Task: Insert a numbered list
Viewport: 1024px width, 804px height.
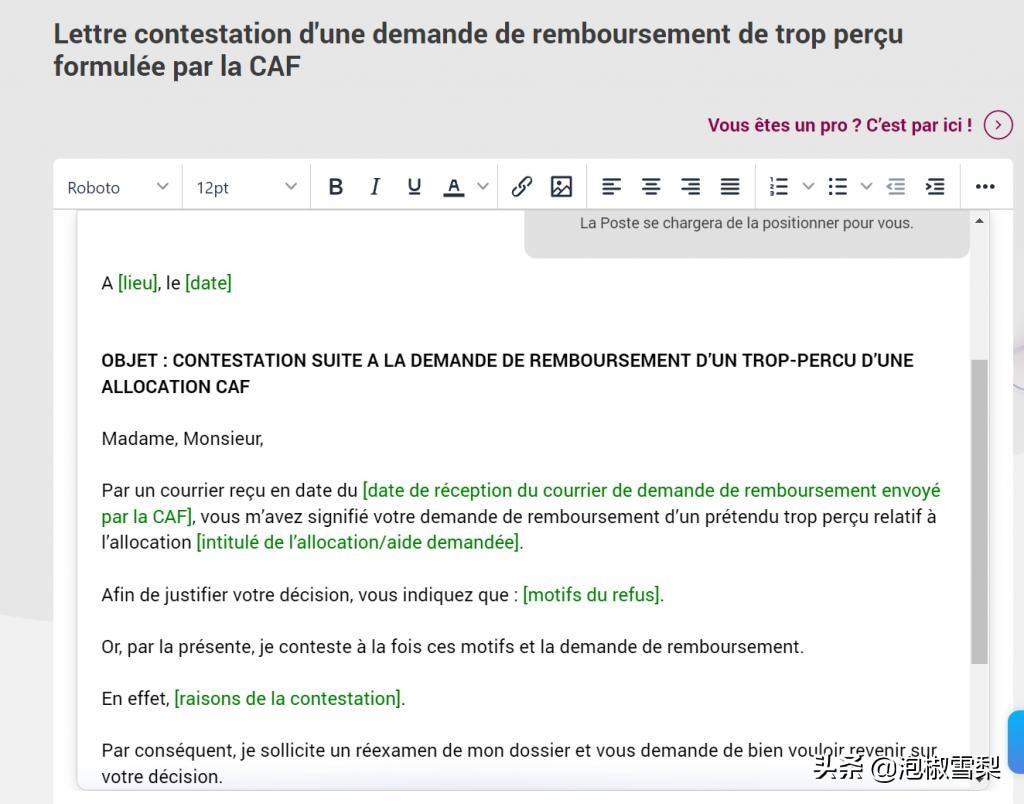Action: click(779, 187)
